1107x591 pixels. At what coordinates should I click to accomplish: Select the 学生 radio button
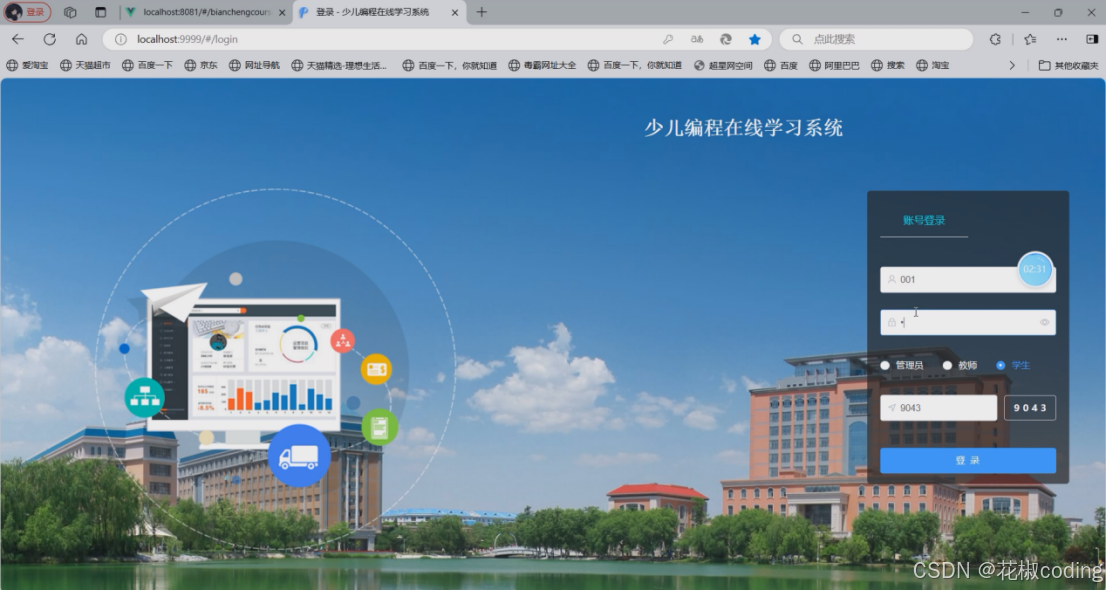(x=1001, y=365)
